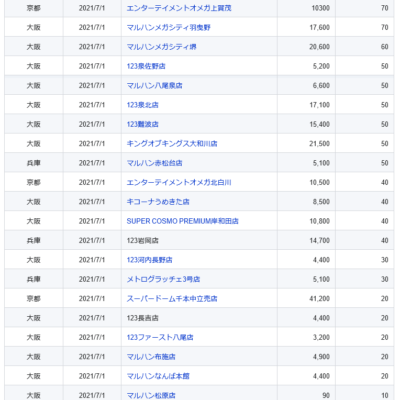Click value 90 in マルハン松原店 row
This screenshot has height=400, width=400.
[x=326, y=395]
